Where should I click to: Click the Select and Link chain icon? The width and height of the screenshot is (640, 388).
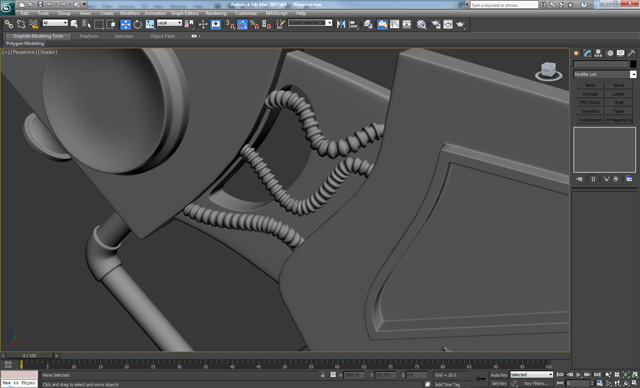click(x=9, y=24)
